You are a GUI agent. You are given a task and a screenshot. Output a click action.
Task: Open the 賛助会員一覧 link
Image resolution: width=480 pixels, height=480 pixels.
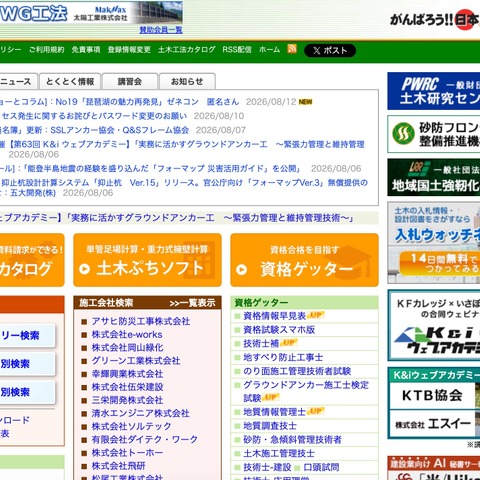161,30
